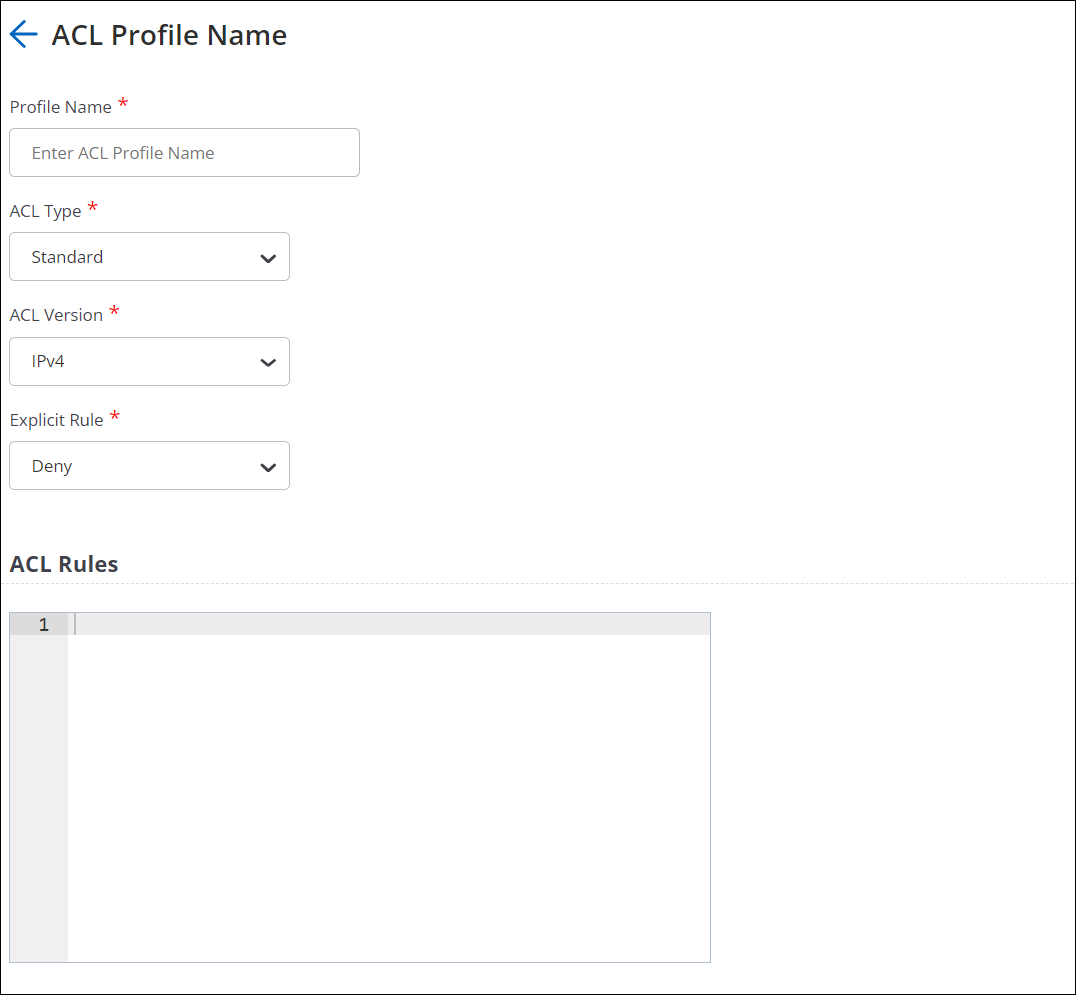Open the Explicit Rule dropdown showing Deny
Viewport: 1076px width, 995px height.
pos(149,466)
